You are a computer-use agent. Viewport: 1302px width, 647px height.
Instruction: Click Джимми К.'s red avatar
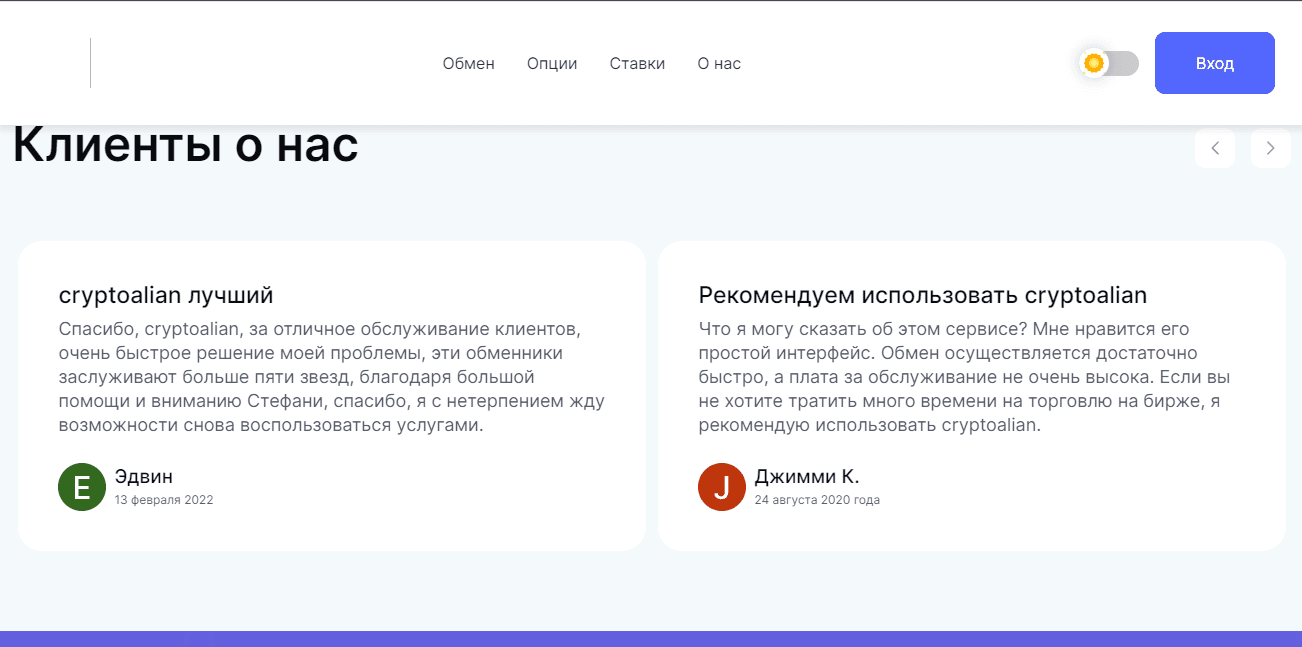coord(721,487)
